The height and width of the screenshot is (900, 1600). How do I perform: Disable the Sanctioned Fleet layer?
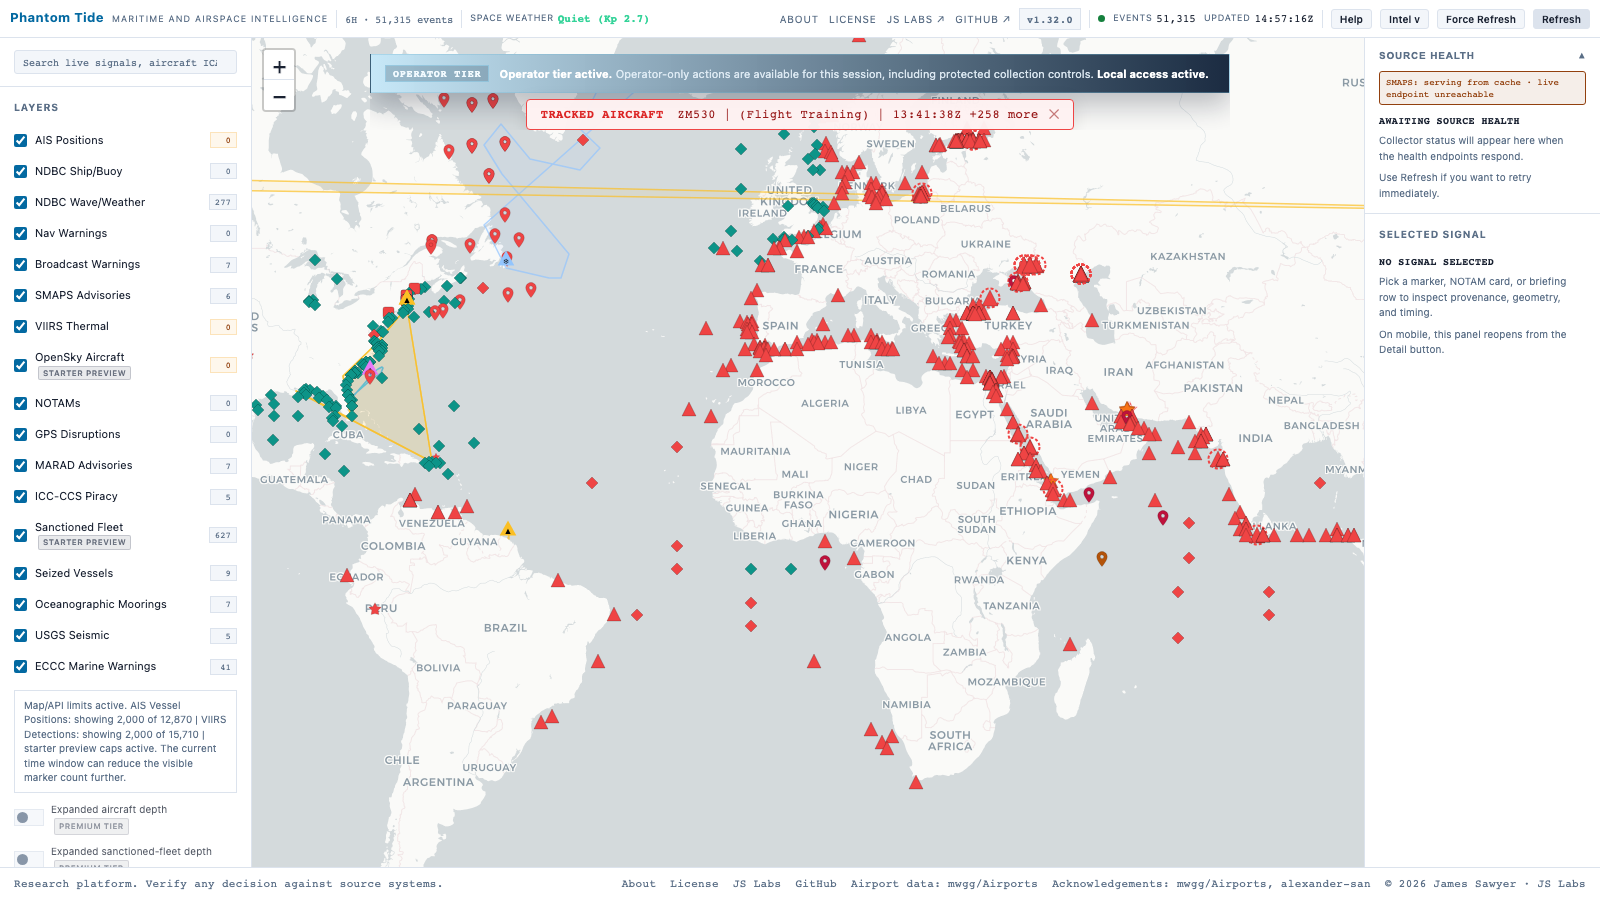(x=21, y=535)
